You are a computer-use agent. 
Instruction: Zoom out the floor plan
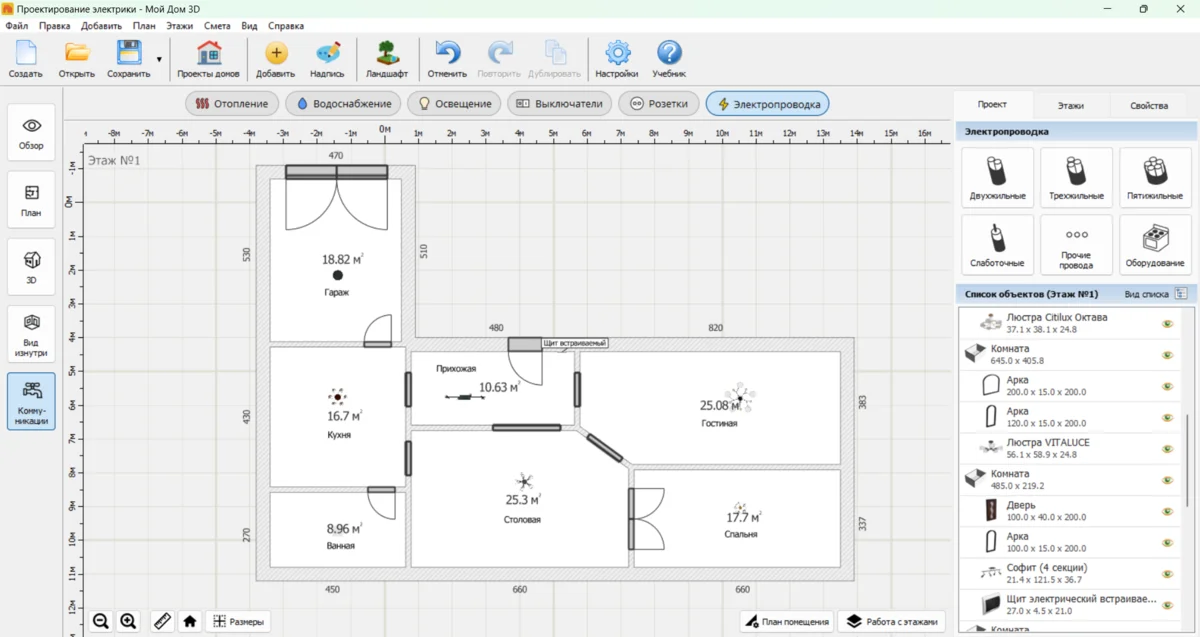101,621
